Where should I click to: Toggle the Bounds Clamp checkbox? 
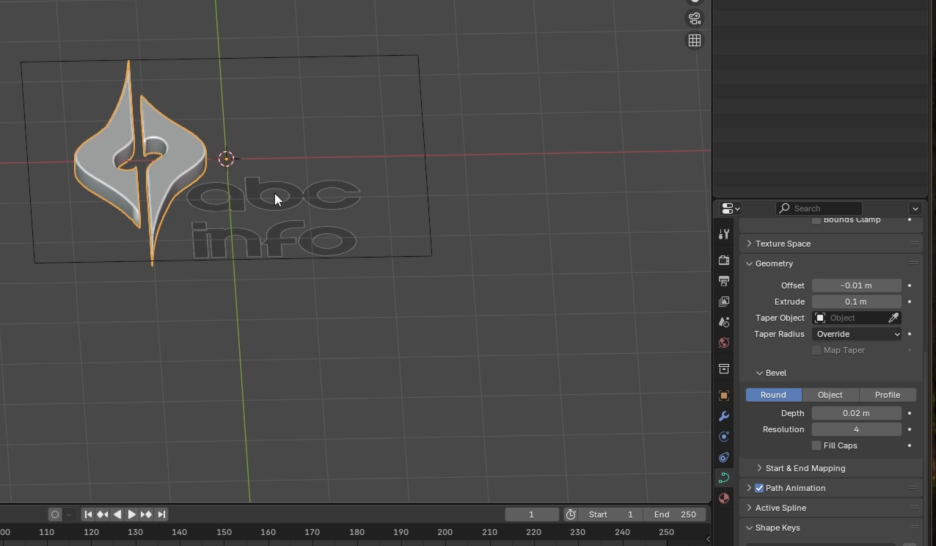tap(816, 220)
